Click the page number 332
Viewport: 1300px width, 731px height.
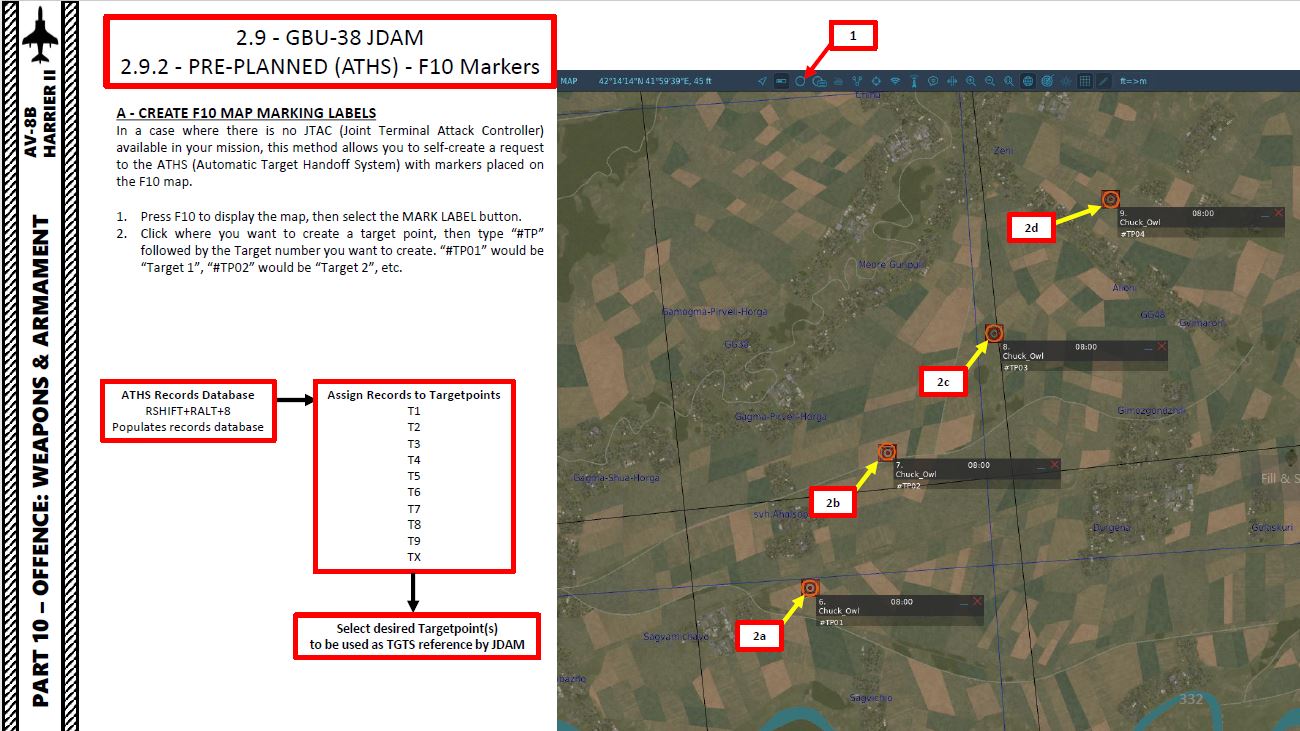1191,699
